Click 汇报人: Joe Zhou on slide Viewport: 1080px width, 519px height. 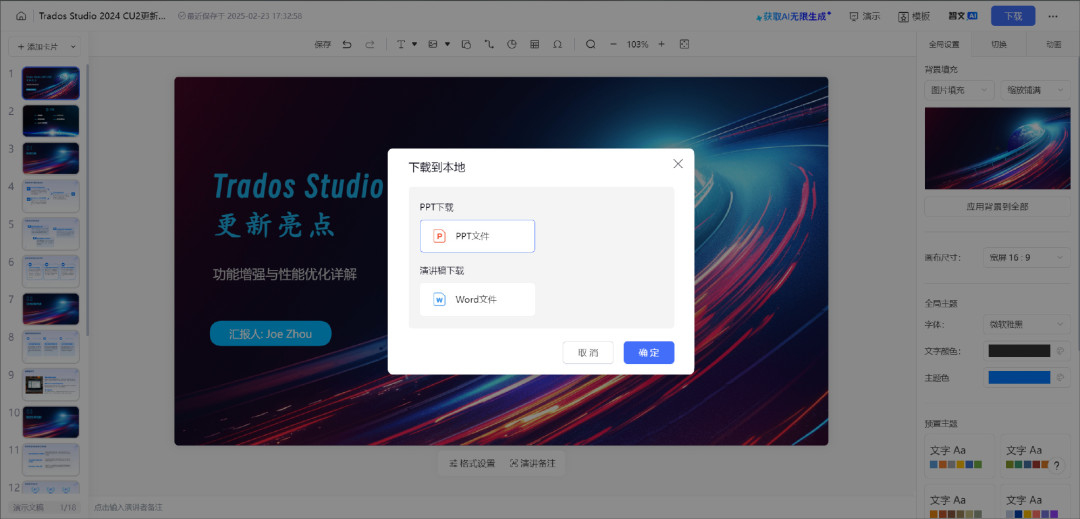coord(271,334)
